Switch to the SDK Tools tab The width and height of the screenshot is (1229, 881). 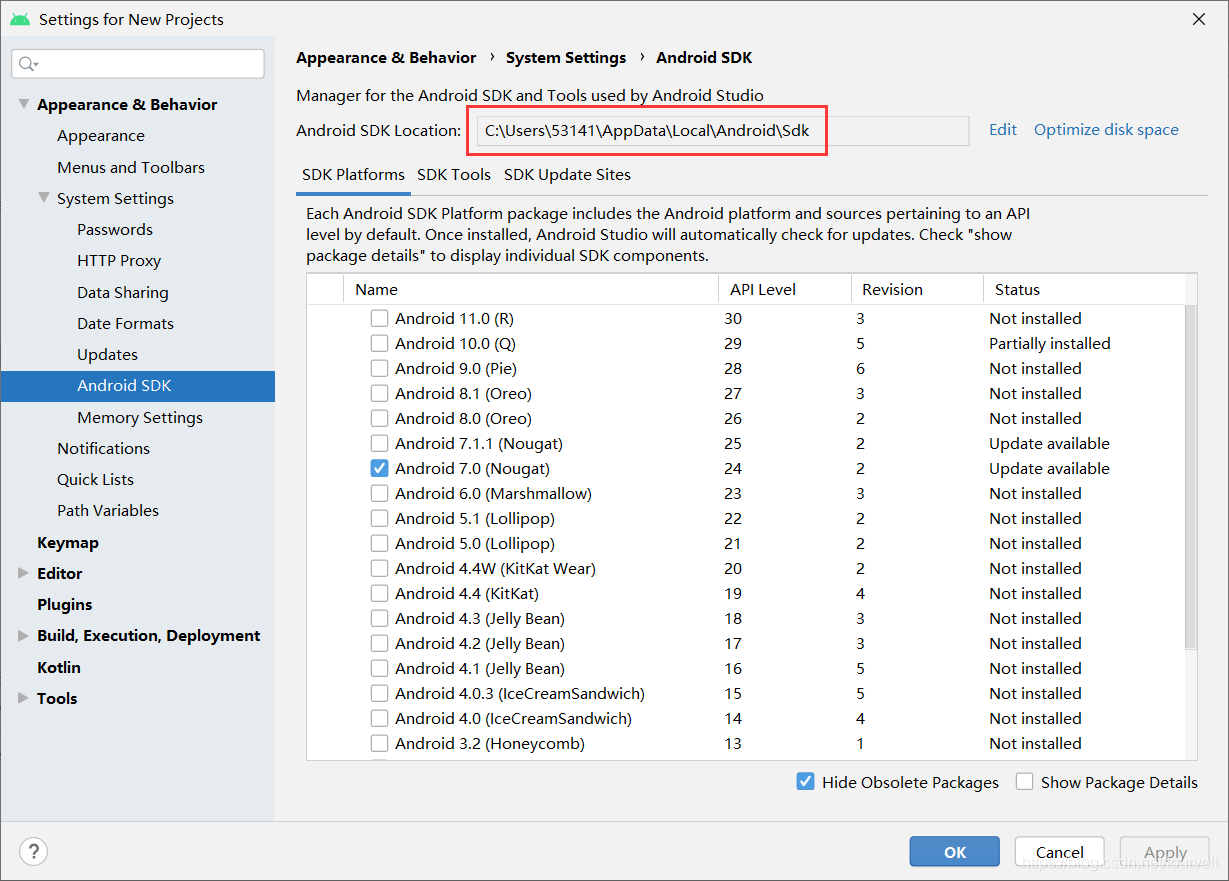point(454,175)
